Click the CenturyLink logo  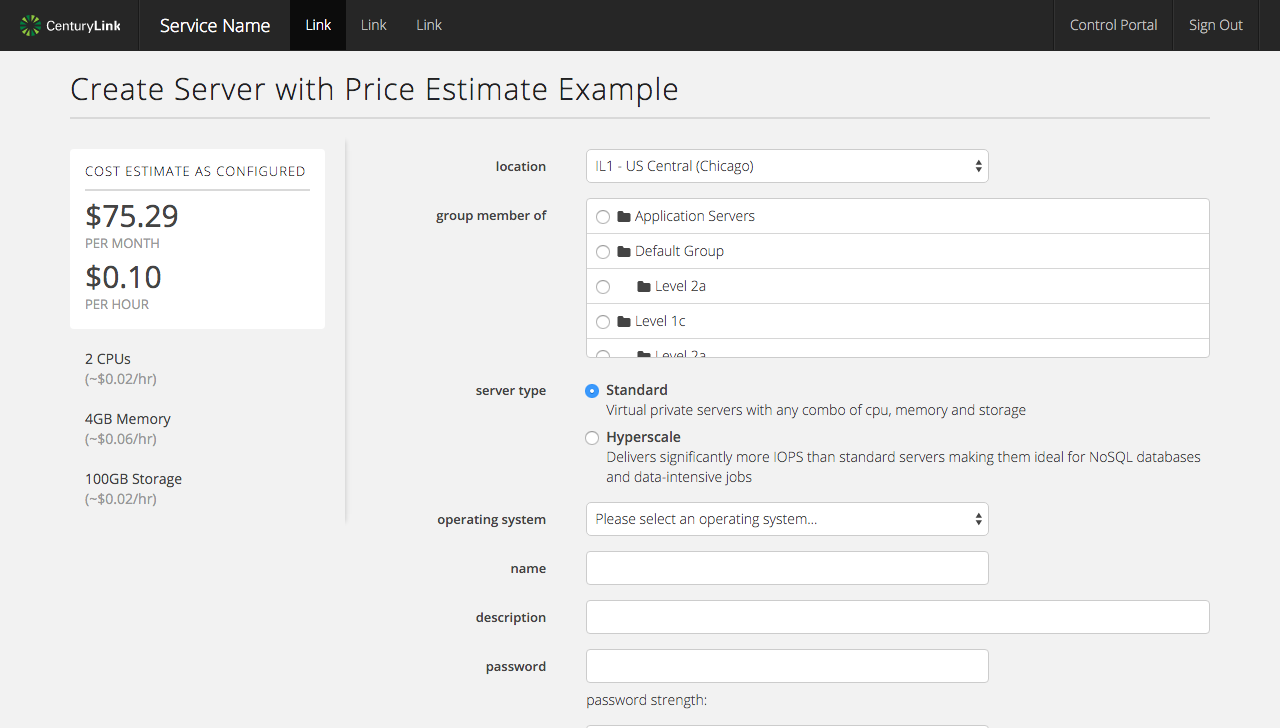tap(70, 25)
